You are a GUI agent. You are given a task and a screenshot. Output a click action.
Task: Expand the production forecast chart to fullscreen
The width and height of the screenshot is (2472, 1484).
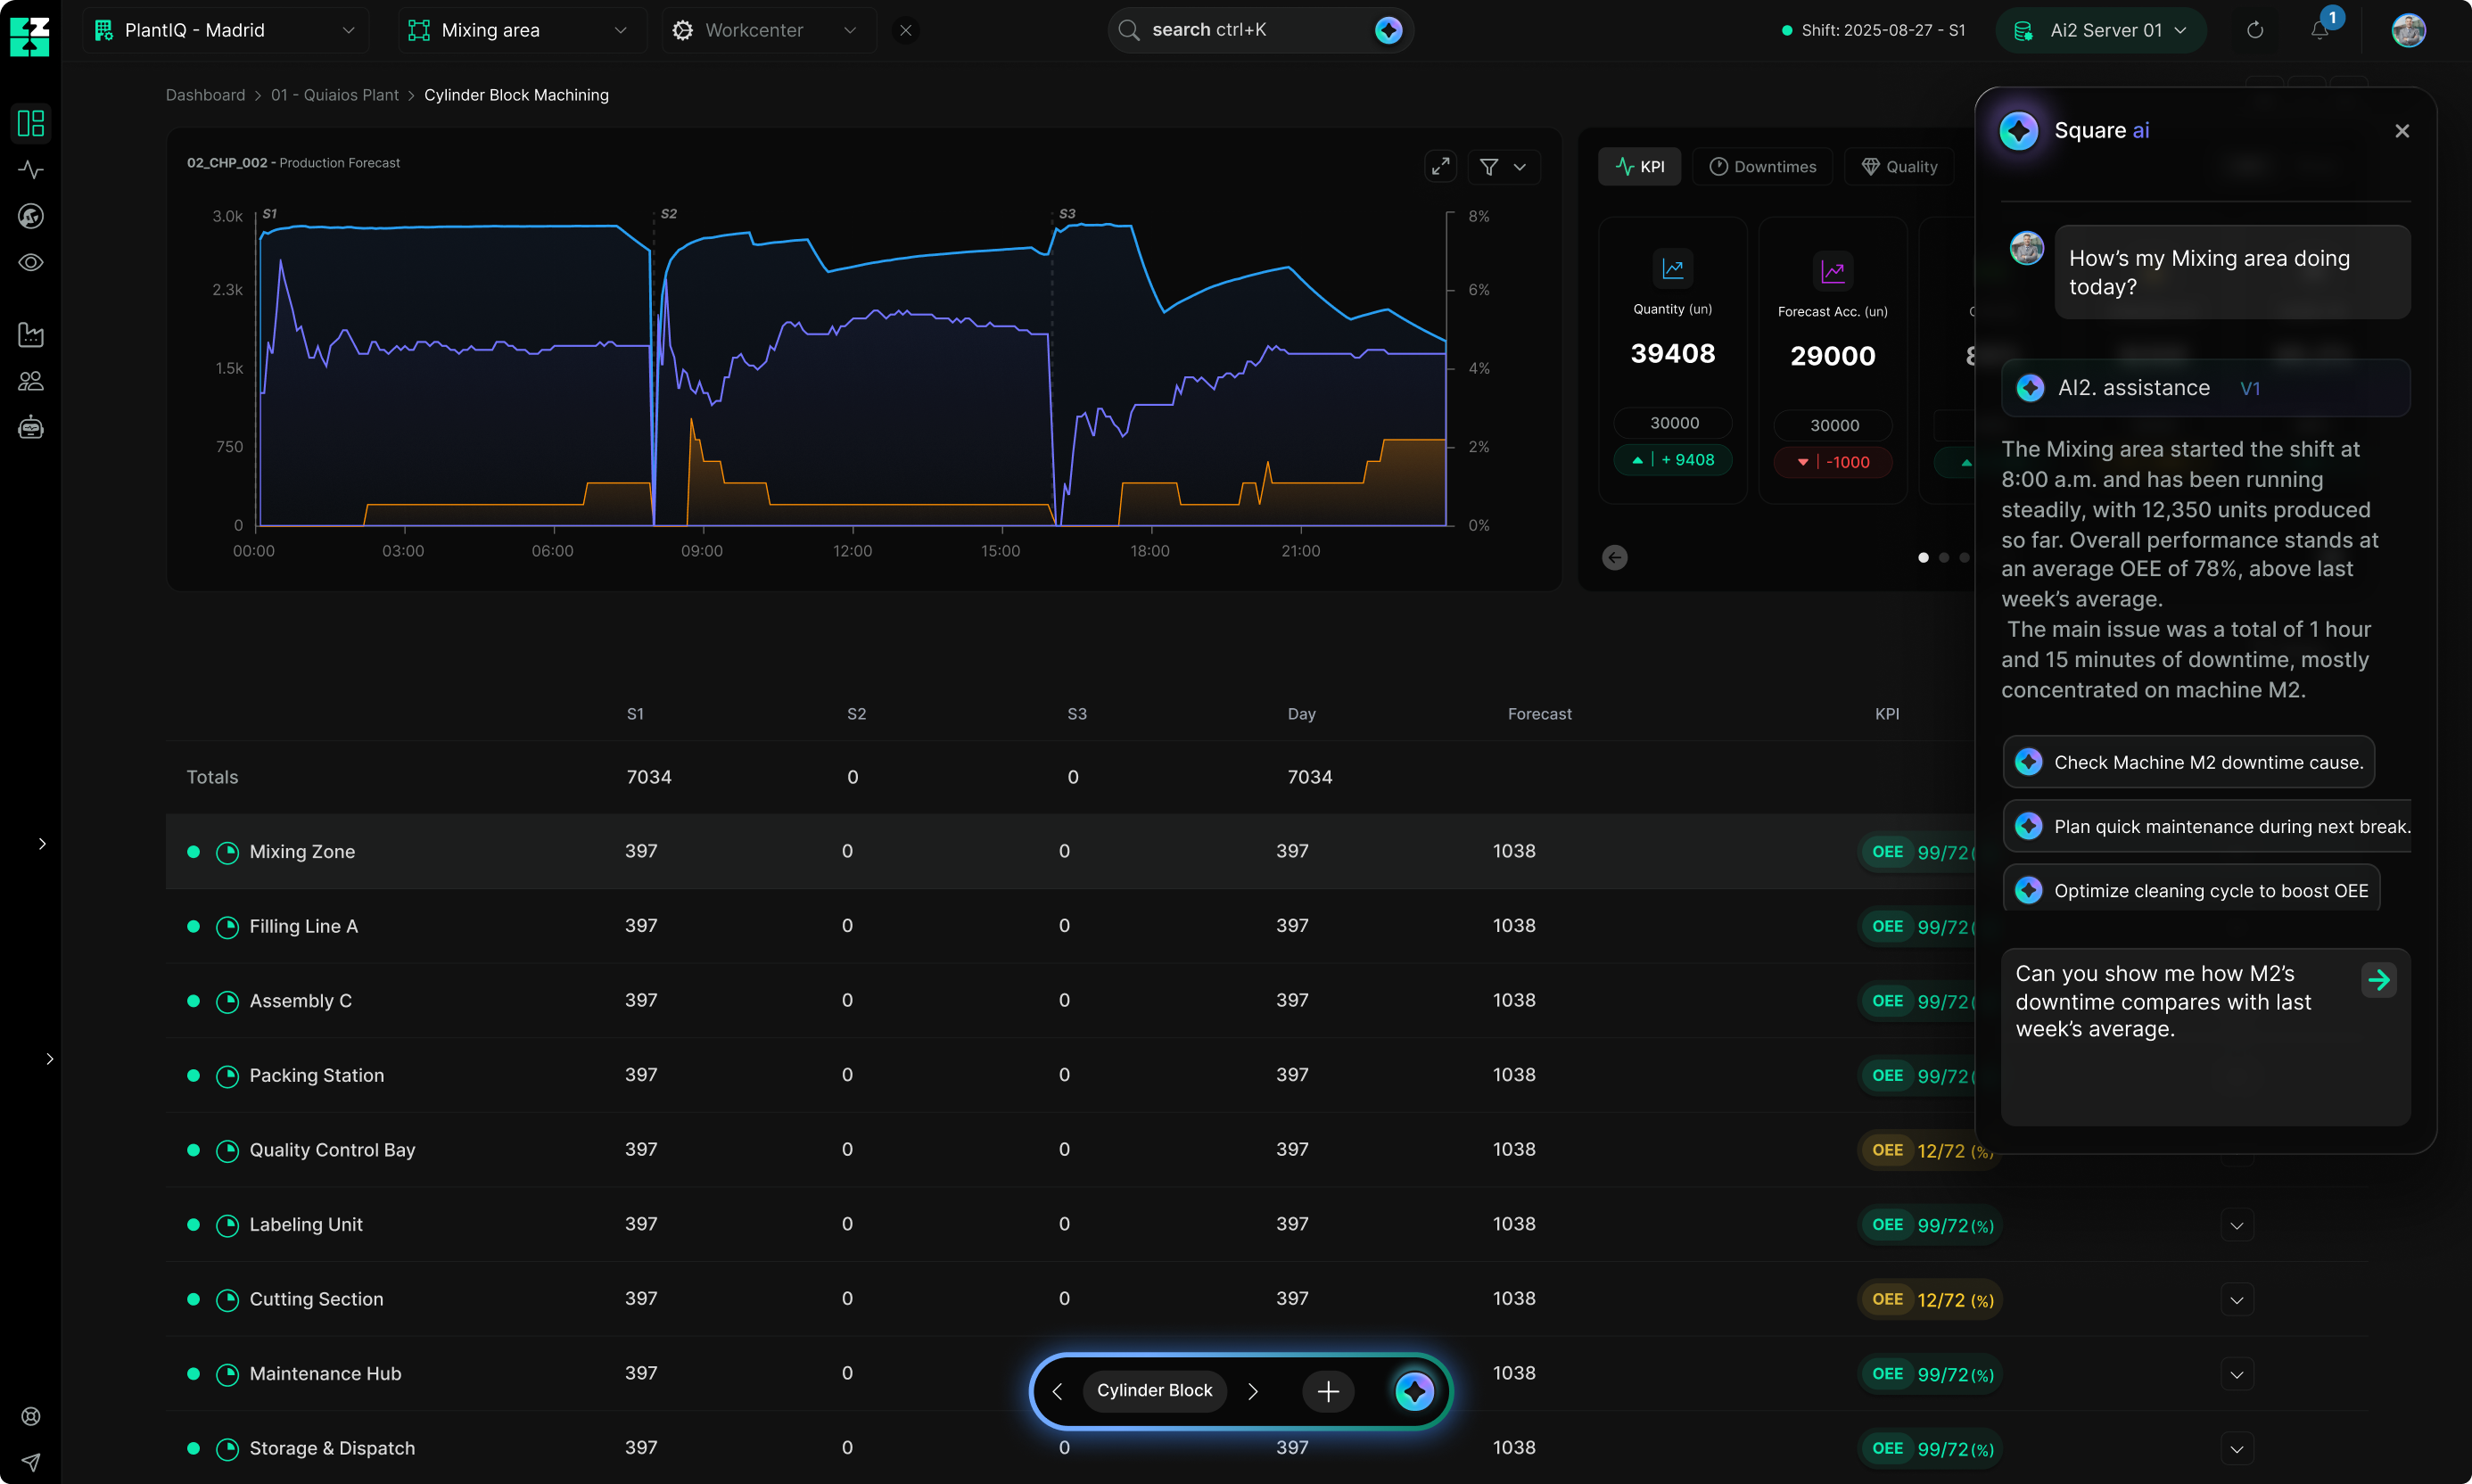click(1440, 166)
